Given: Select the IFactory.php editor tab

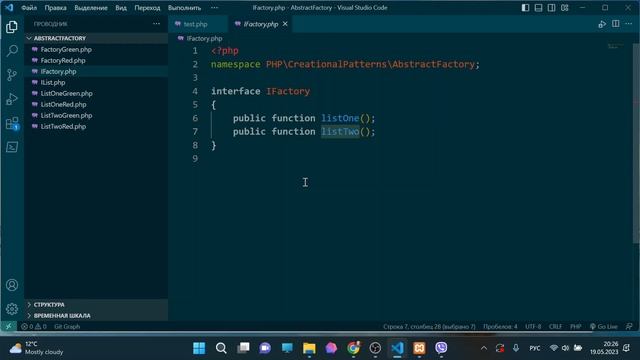Looking at the screenshot, I should coord(260,24).
